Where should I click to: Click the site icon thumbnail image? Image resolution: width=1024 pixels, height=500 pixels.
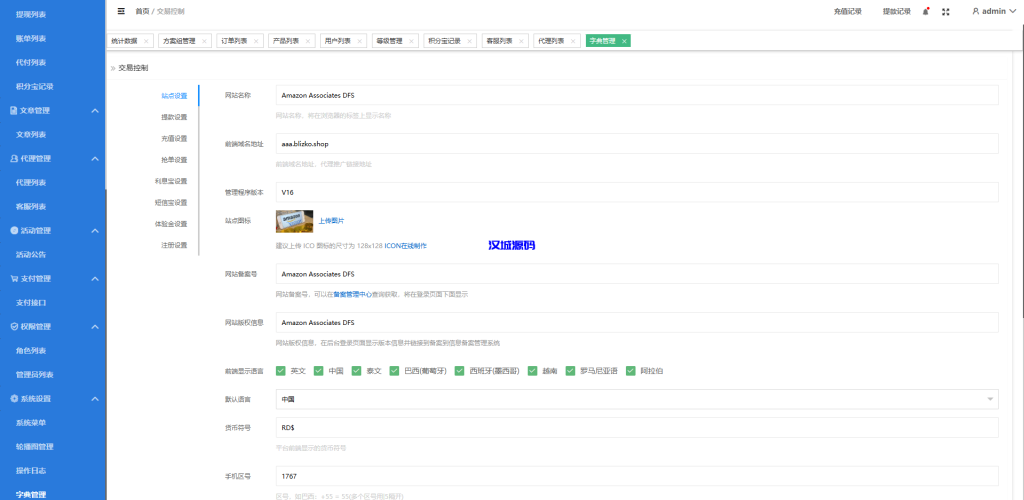[294, 221]
